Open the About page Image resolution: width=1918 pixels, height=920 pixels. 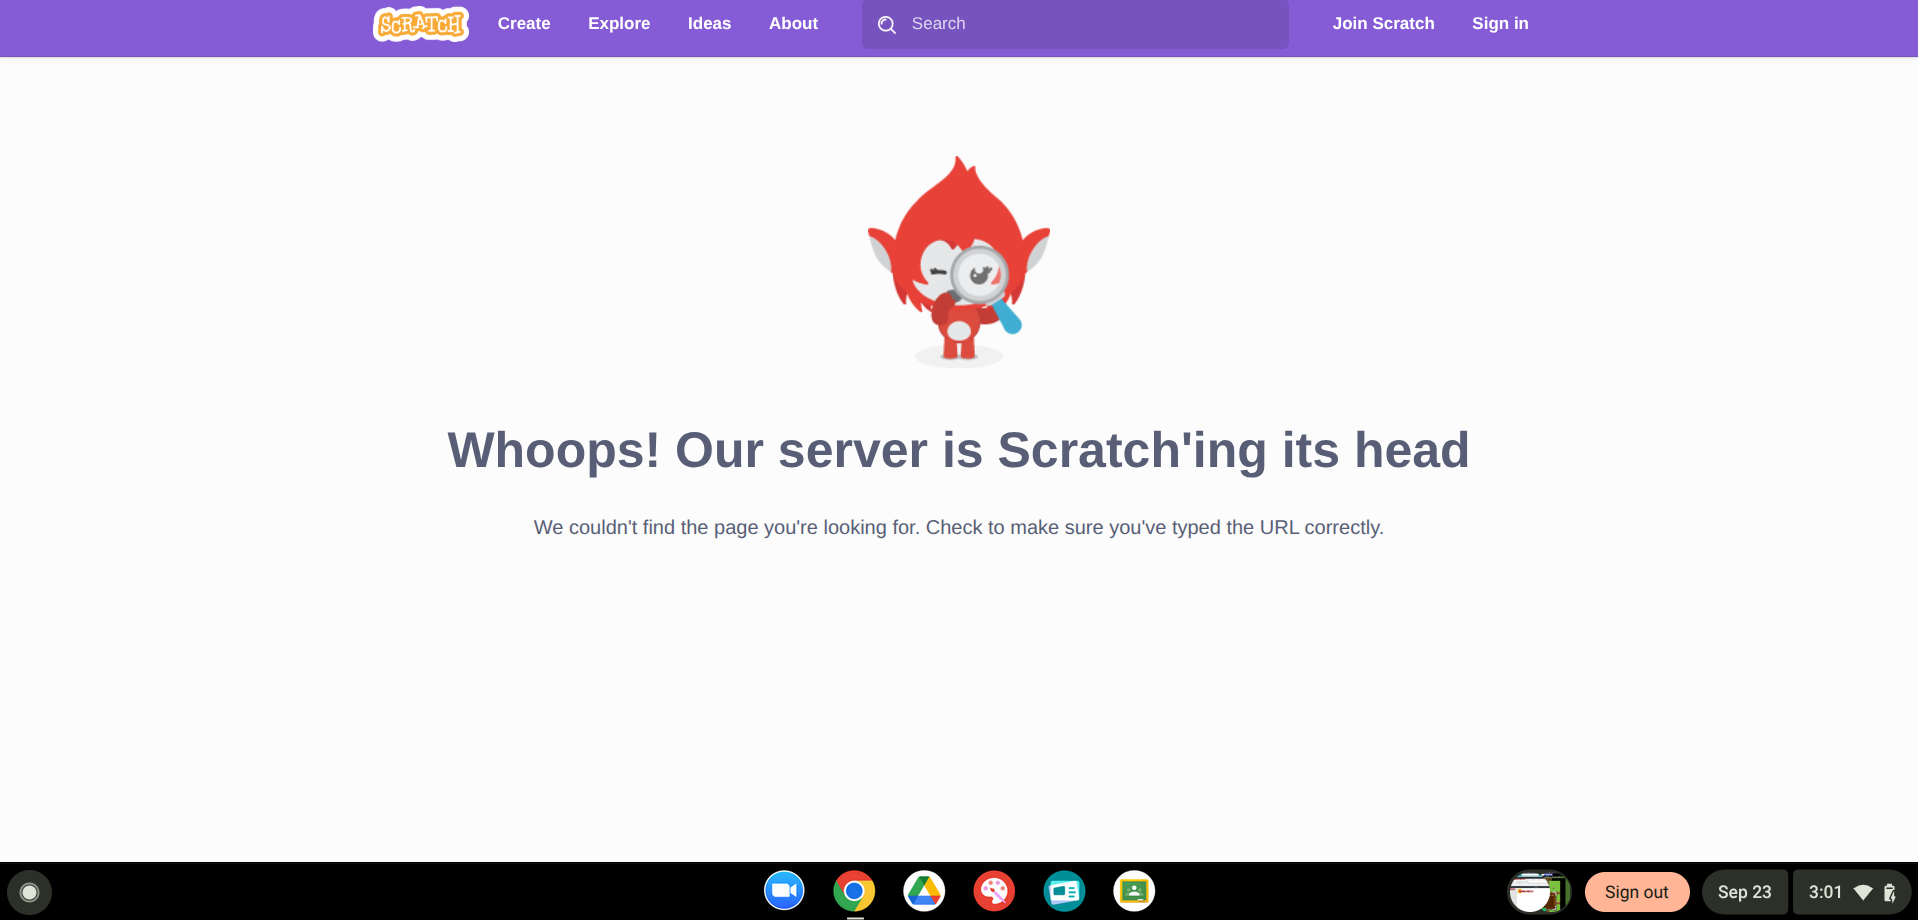tap(793, 24)
